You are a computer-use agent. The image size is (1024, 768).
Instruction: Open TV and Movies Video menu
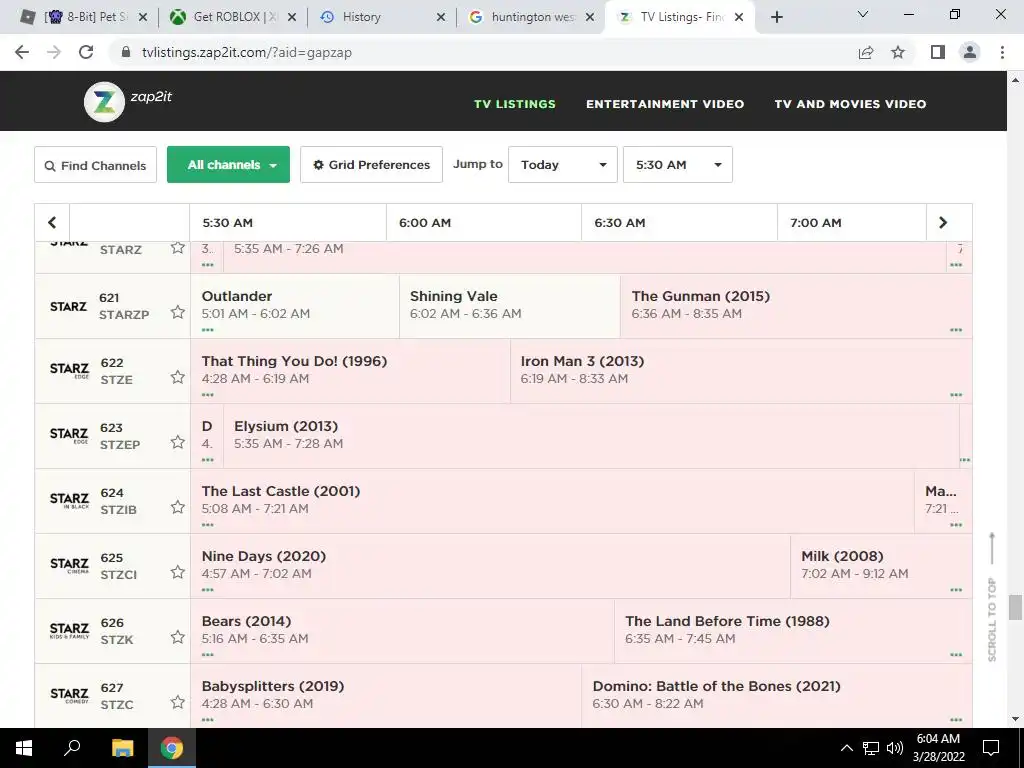(850, 104)
